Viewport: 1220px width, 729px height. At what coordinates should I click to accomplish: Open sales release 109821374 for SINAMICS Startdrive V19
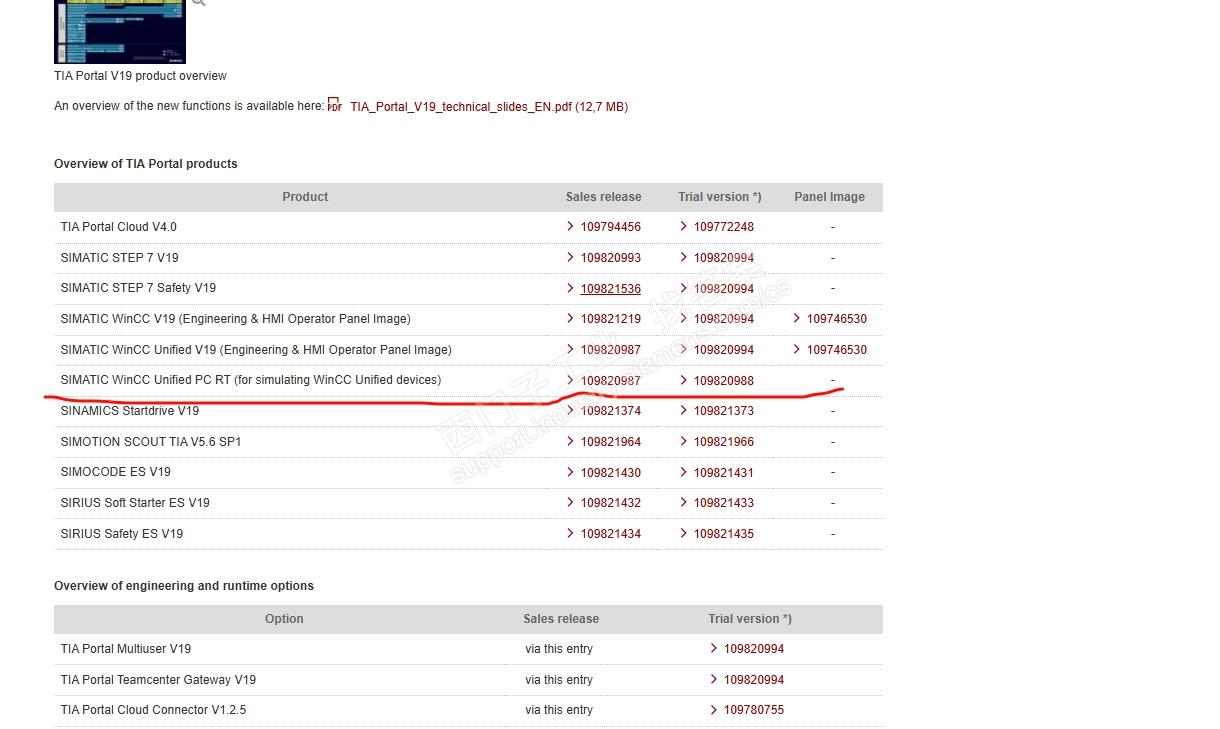pos(611,411)
